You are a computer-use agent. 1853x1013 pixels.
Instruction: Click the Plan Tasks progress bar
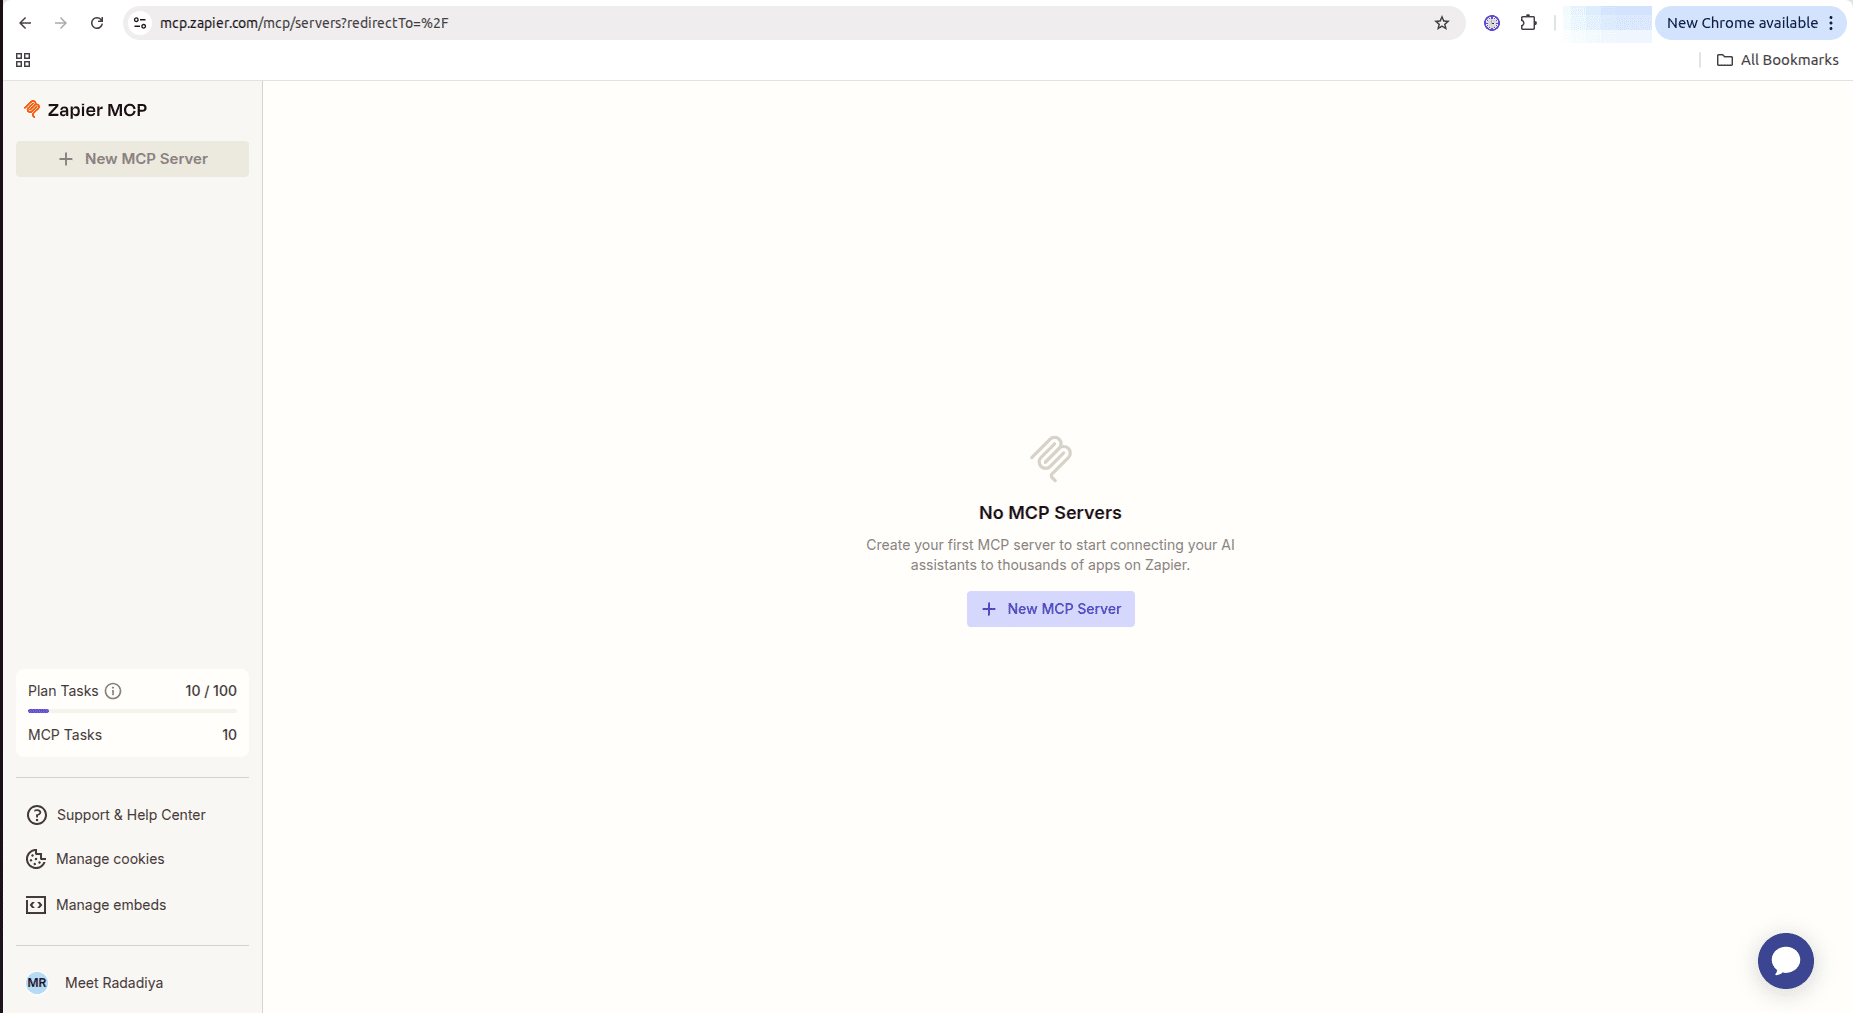coord(132,711)
